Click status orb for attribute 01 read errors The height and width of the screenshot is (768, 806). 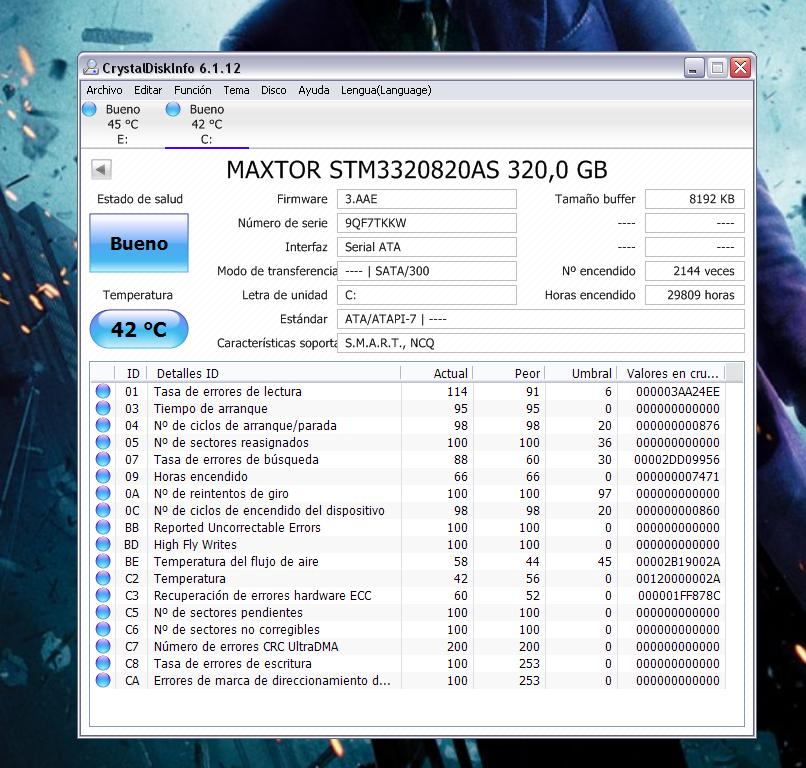point(103,392)
